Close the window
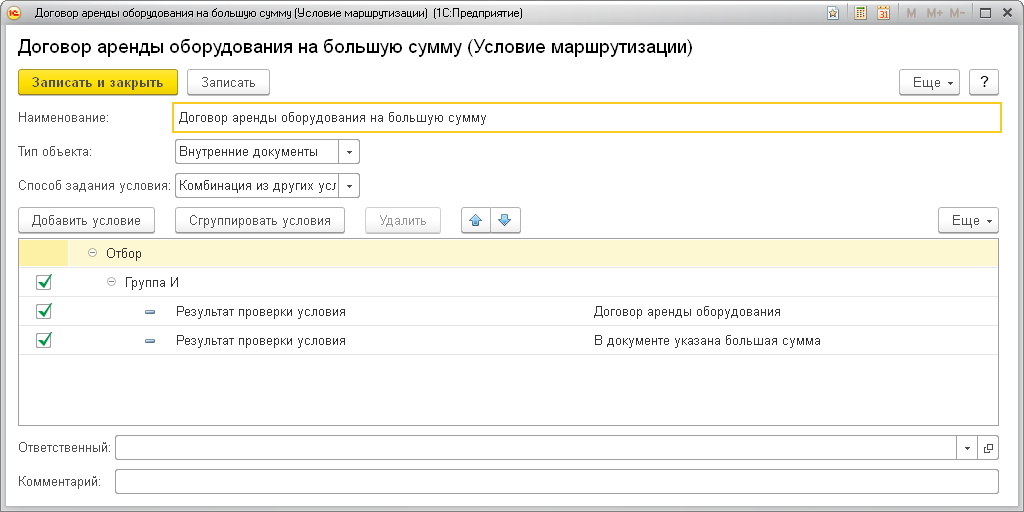The image size is (1024, 512). (1006, 13)
